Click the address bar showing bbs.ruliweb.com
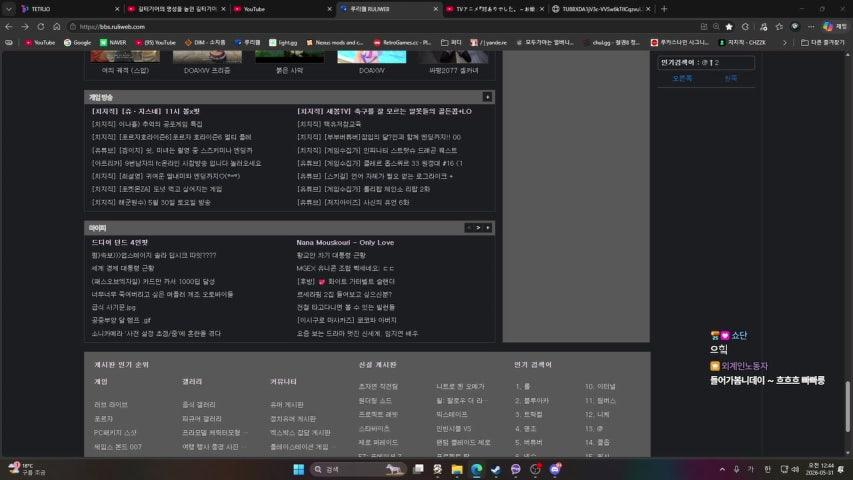853x480 pixels. 381,26
